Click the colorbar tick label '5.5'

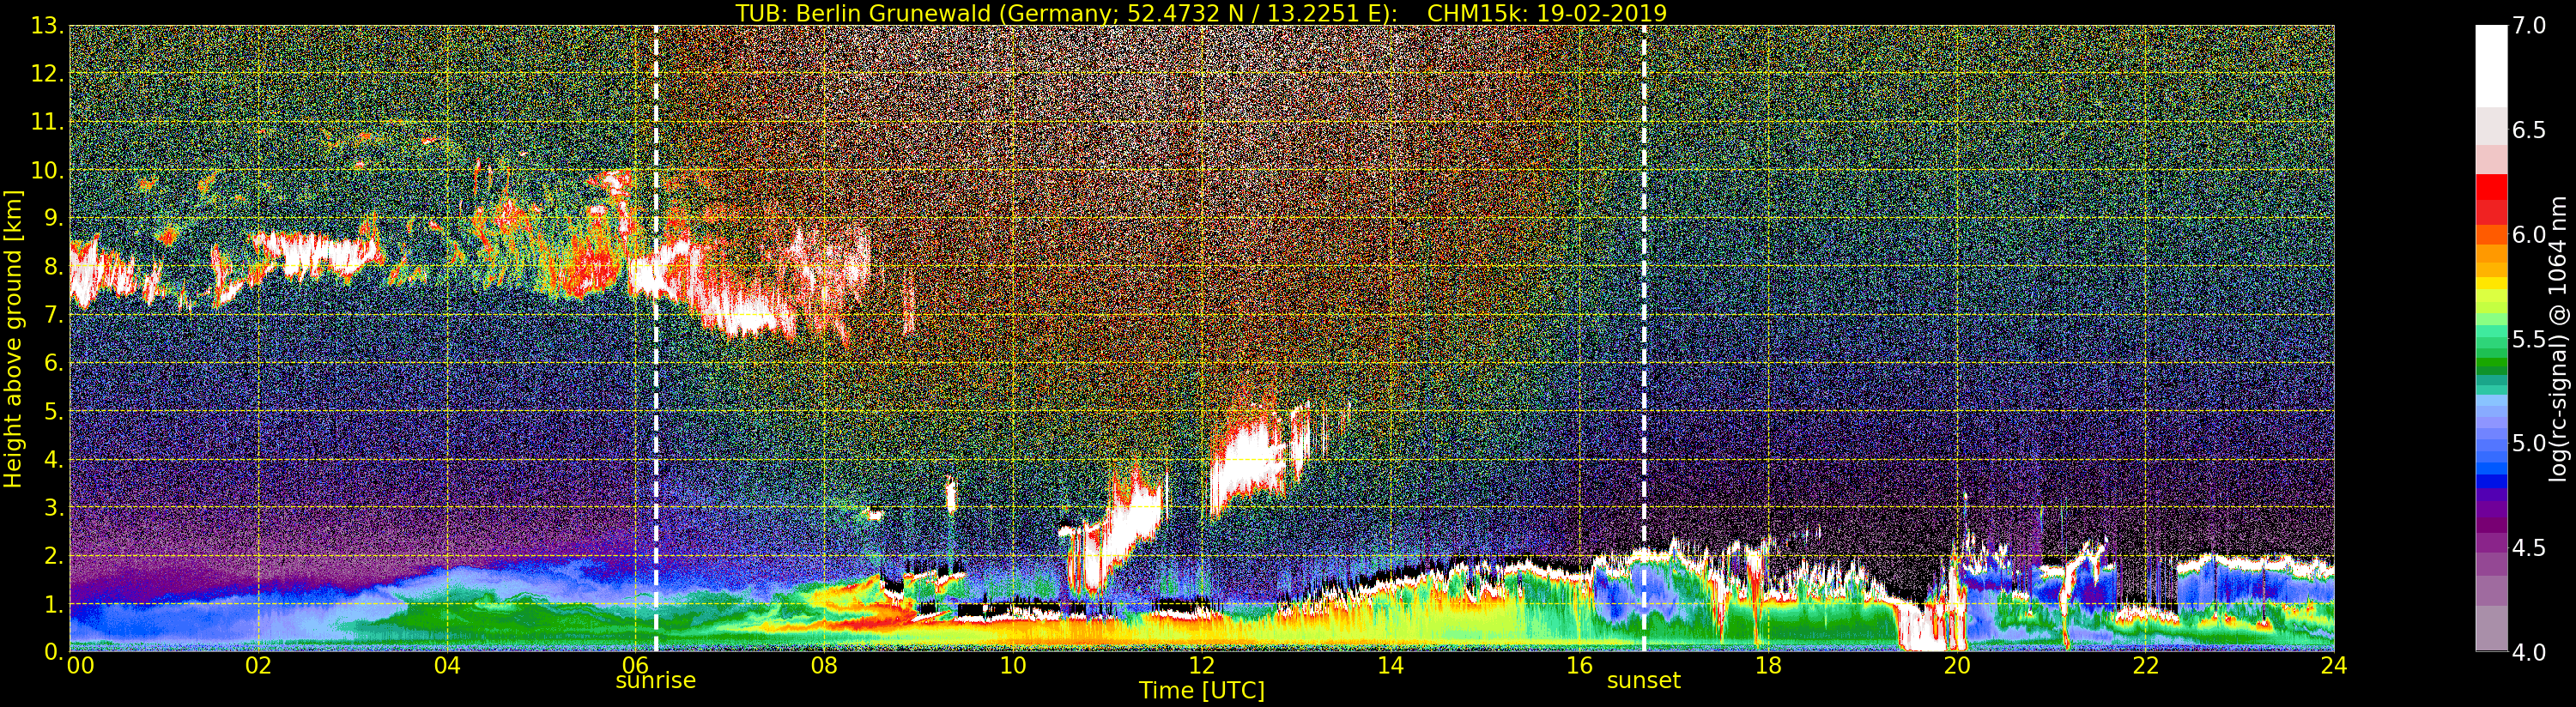[2530, 339]
